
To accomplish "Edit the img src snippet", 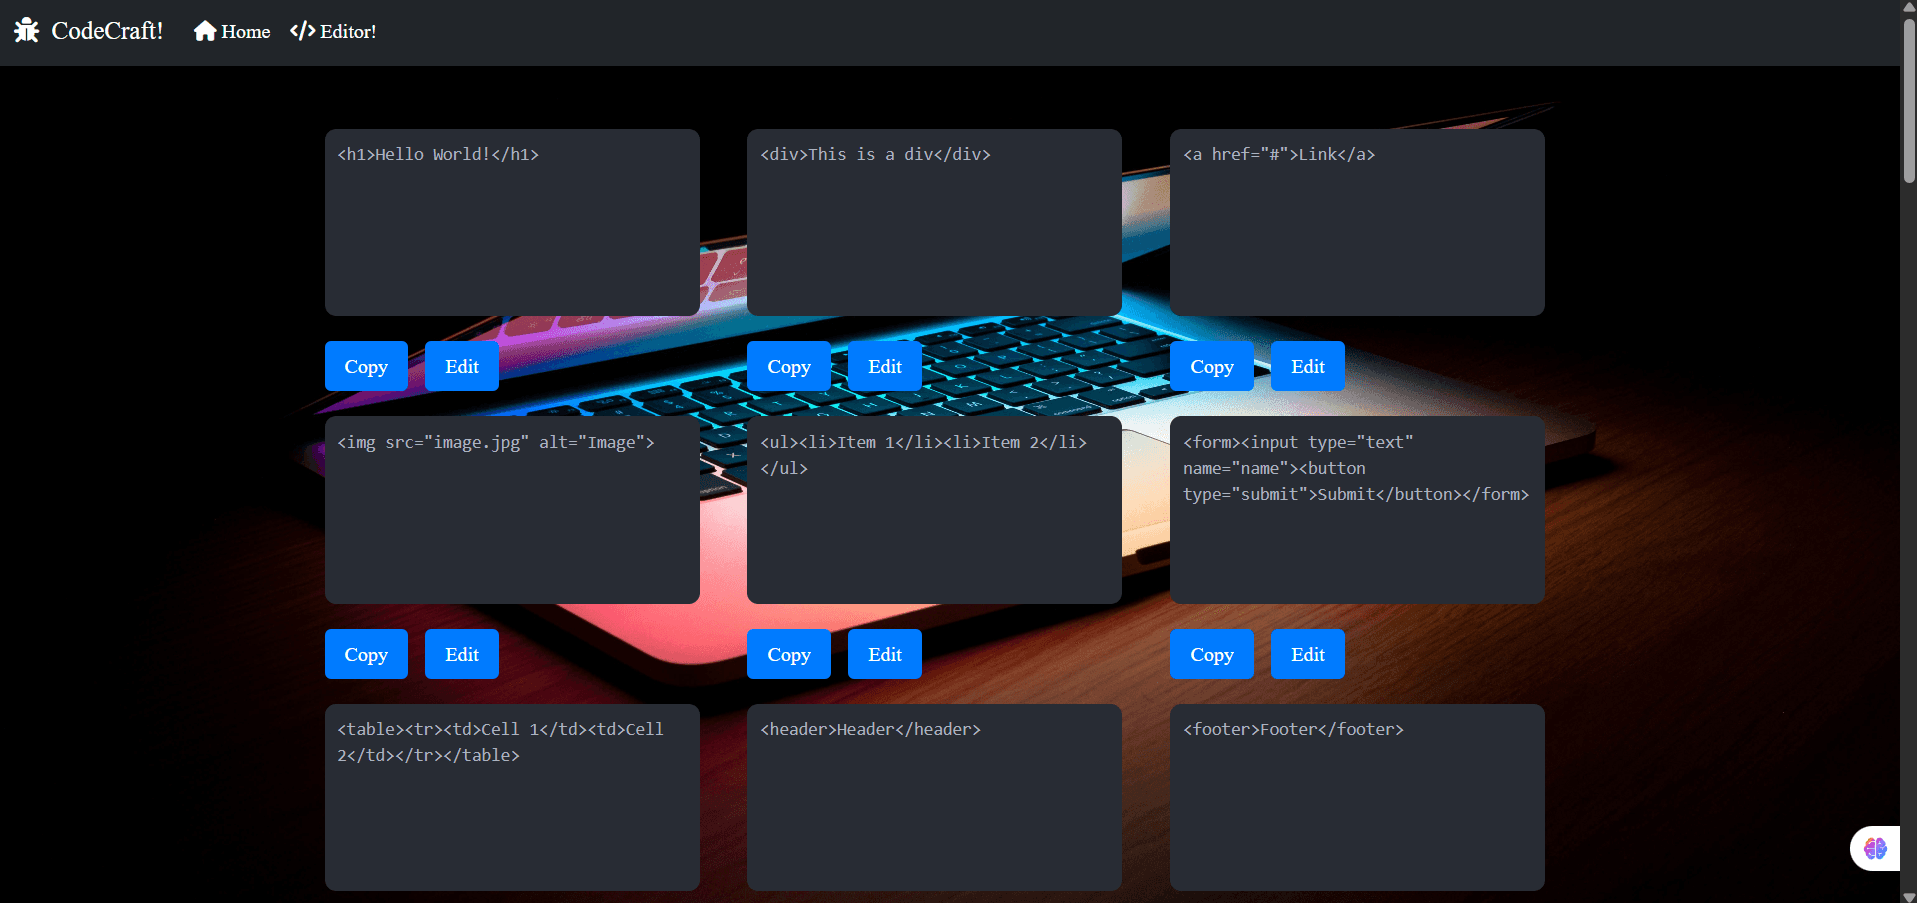I will pyautogui.click(x=462, y=654).
